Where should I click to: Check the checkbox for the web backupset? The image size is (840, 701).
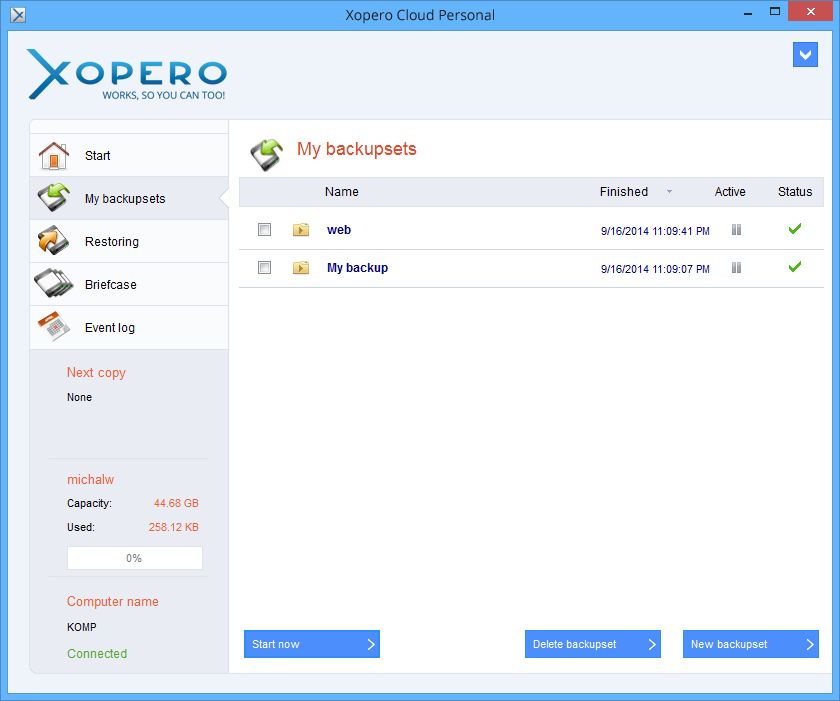(264, 229)
